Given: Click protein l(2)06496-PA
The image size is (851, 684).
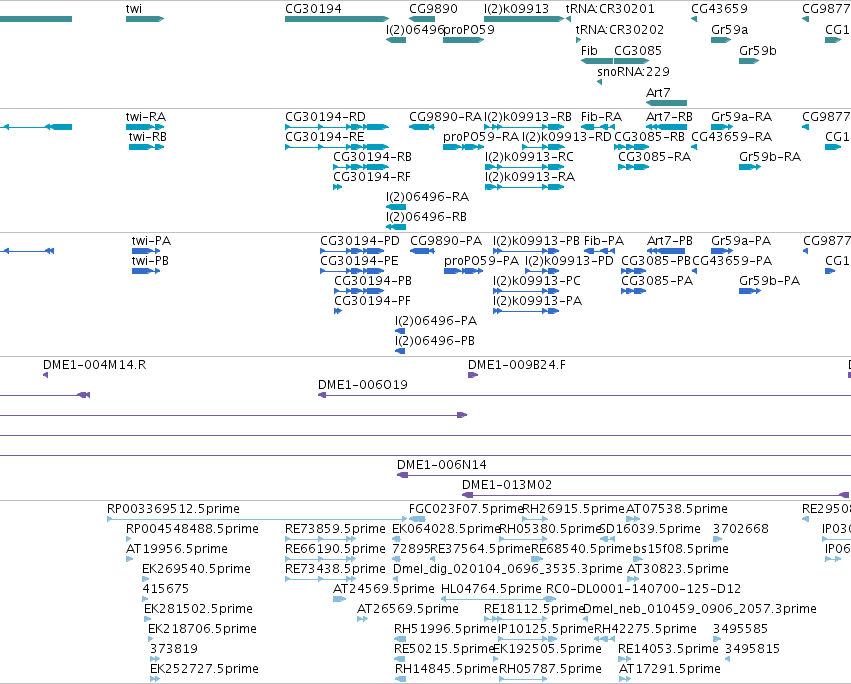Looking at the screenshot, I should (400, 332).
